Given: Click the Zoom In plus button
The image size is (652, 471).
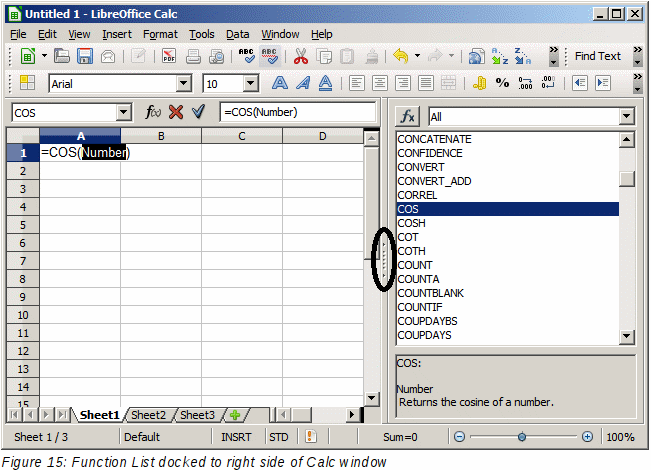Looking at the screenshot, I should point(587,436).
